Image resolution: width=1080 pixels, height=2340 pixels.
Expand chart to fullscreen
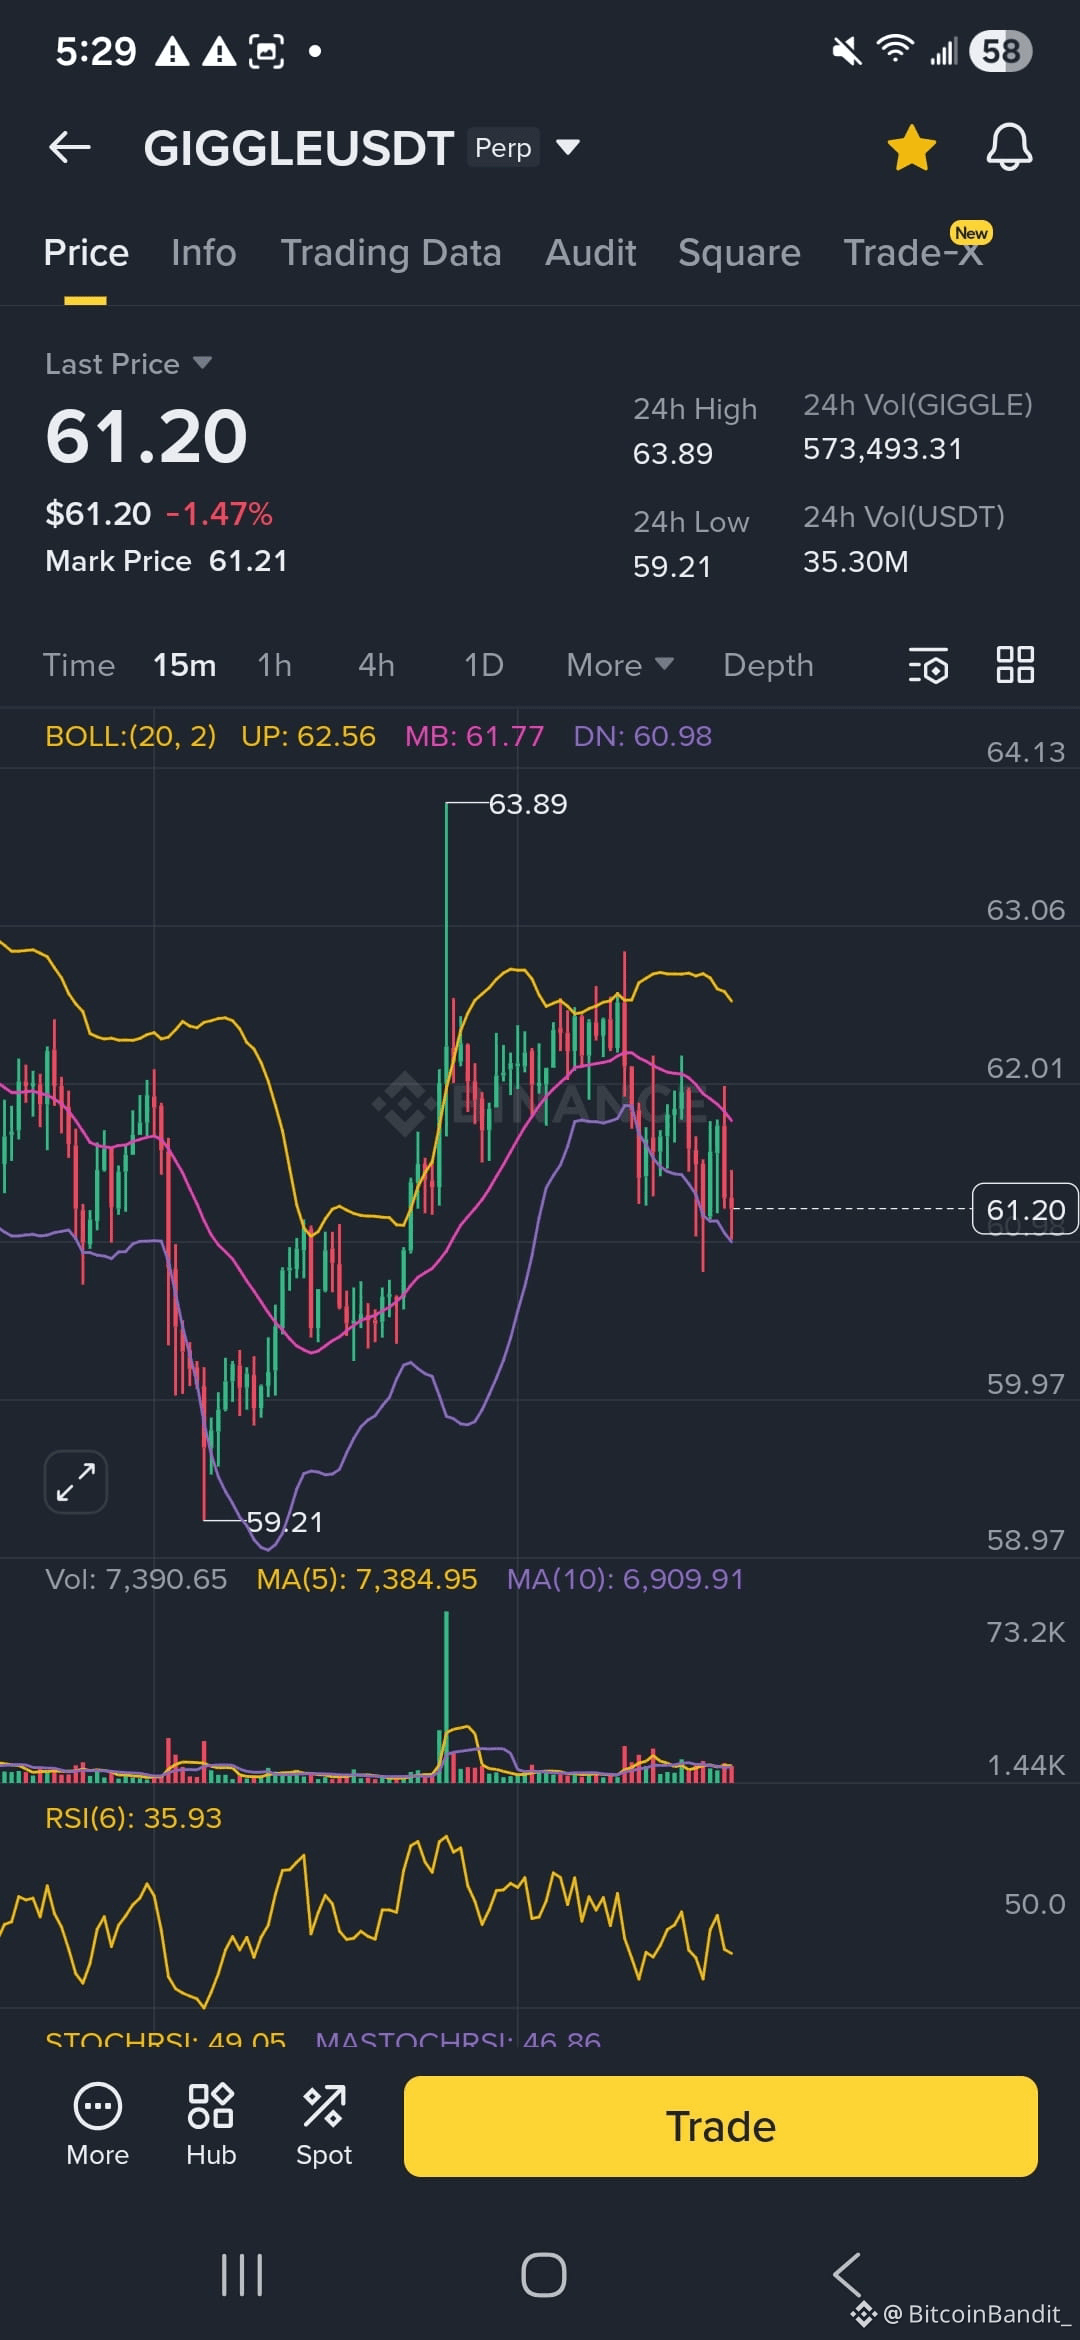[x=76, y=1481]
